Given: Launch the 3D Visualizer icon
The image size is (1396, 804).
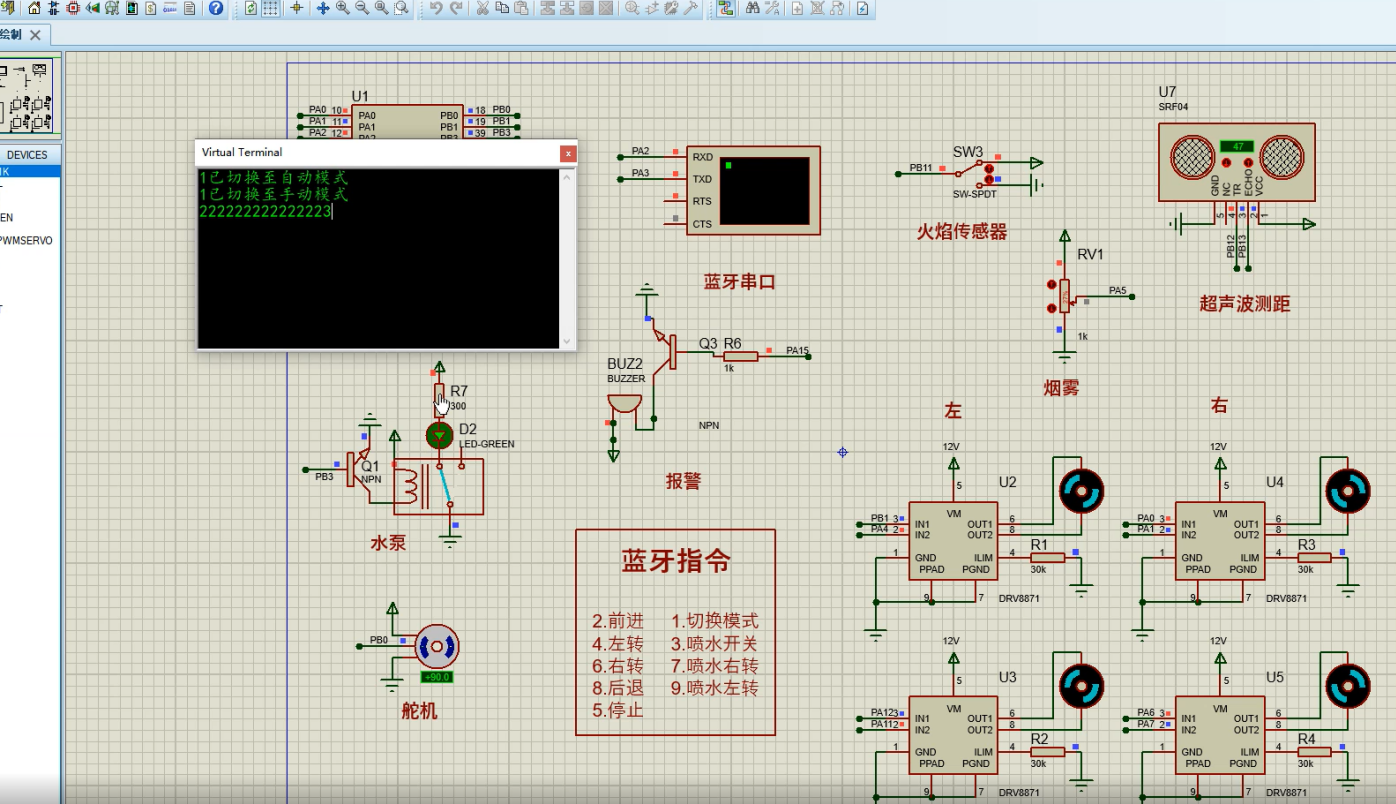Looking at the screenshot, I should tap(93, 8).
